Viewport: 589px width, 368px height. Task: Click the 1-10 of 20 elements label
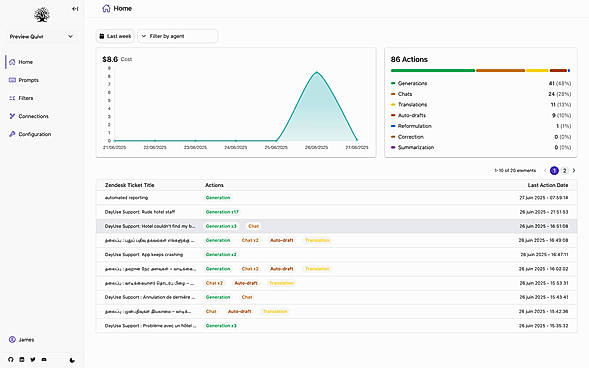515,170
